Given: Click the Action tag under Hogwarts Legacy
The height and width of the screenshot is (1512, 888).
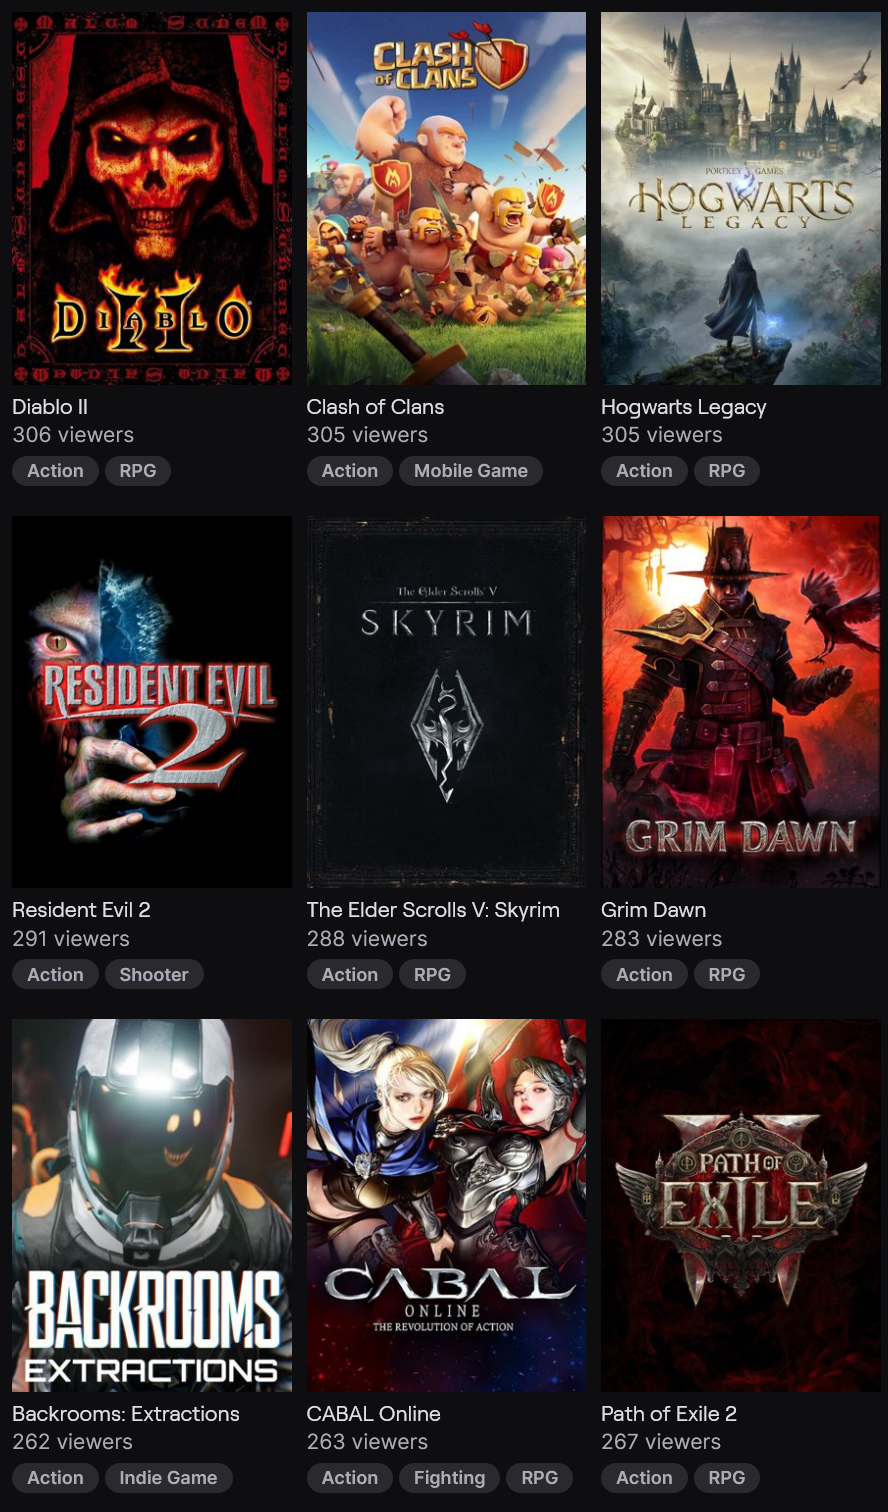Looking at the screenshot, I should pos(644,471).
